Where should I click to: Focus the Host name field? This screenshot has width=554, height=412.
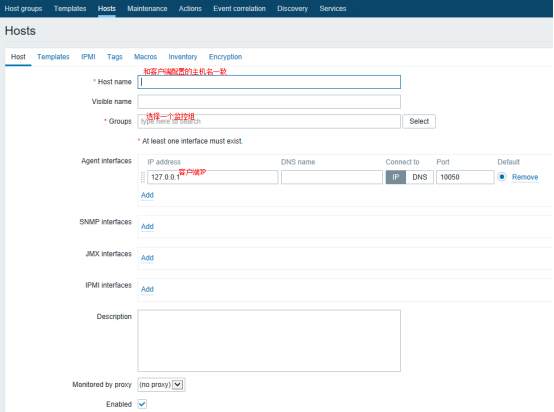click(269, 82)
